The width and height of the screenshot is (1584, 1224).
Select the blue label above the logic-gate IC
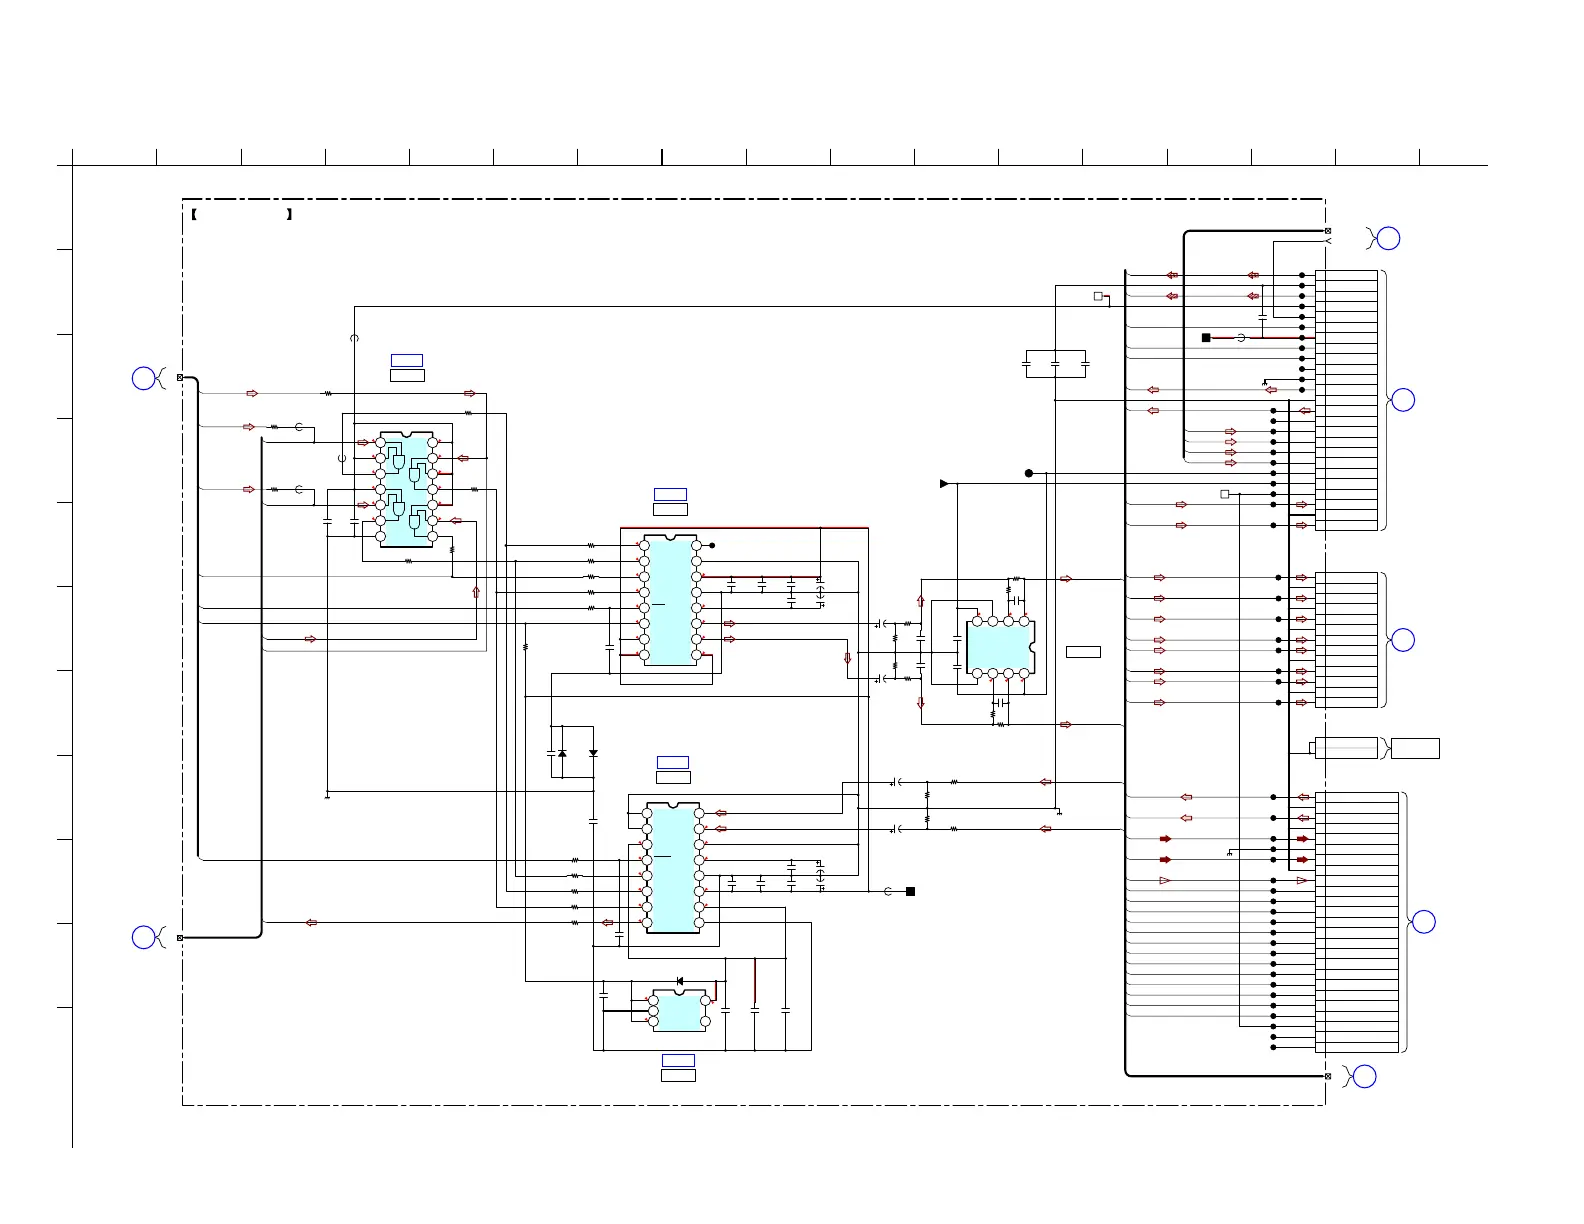pos(407,360)
